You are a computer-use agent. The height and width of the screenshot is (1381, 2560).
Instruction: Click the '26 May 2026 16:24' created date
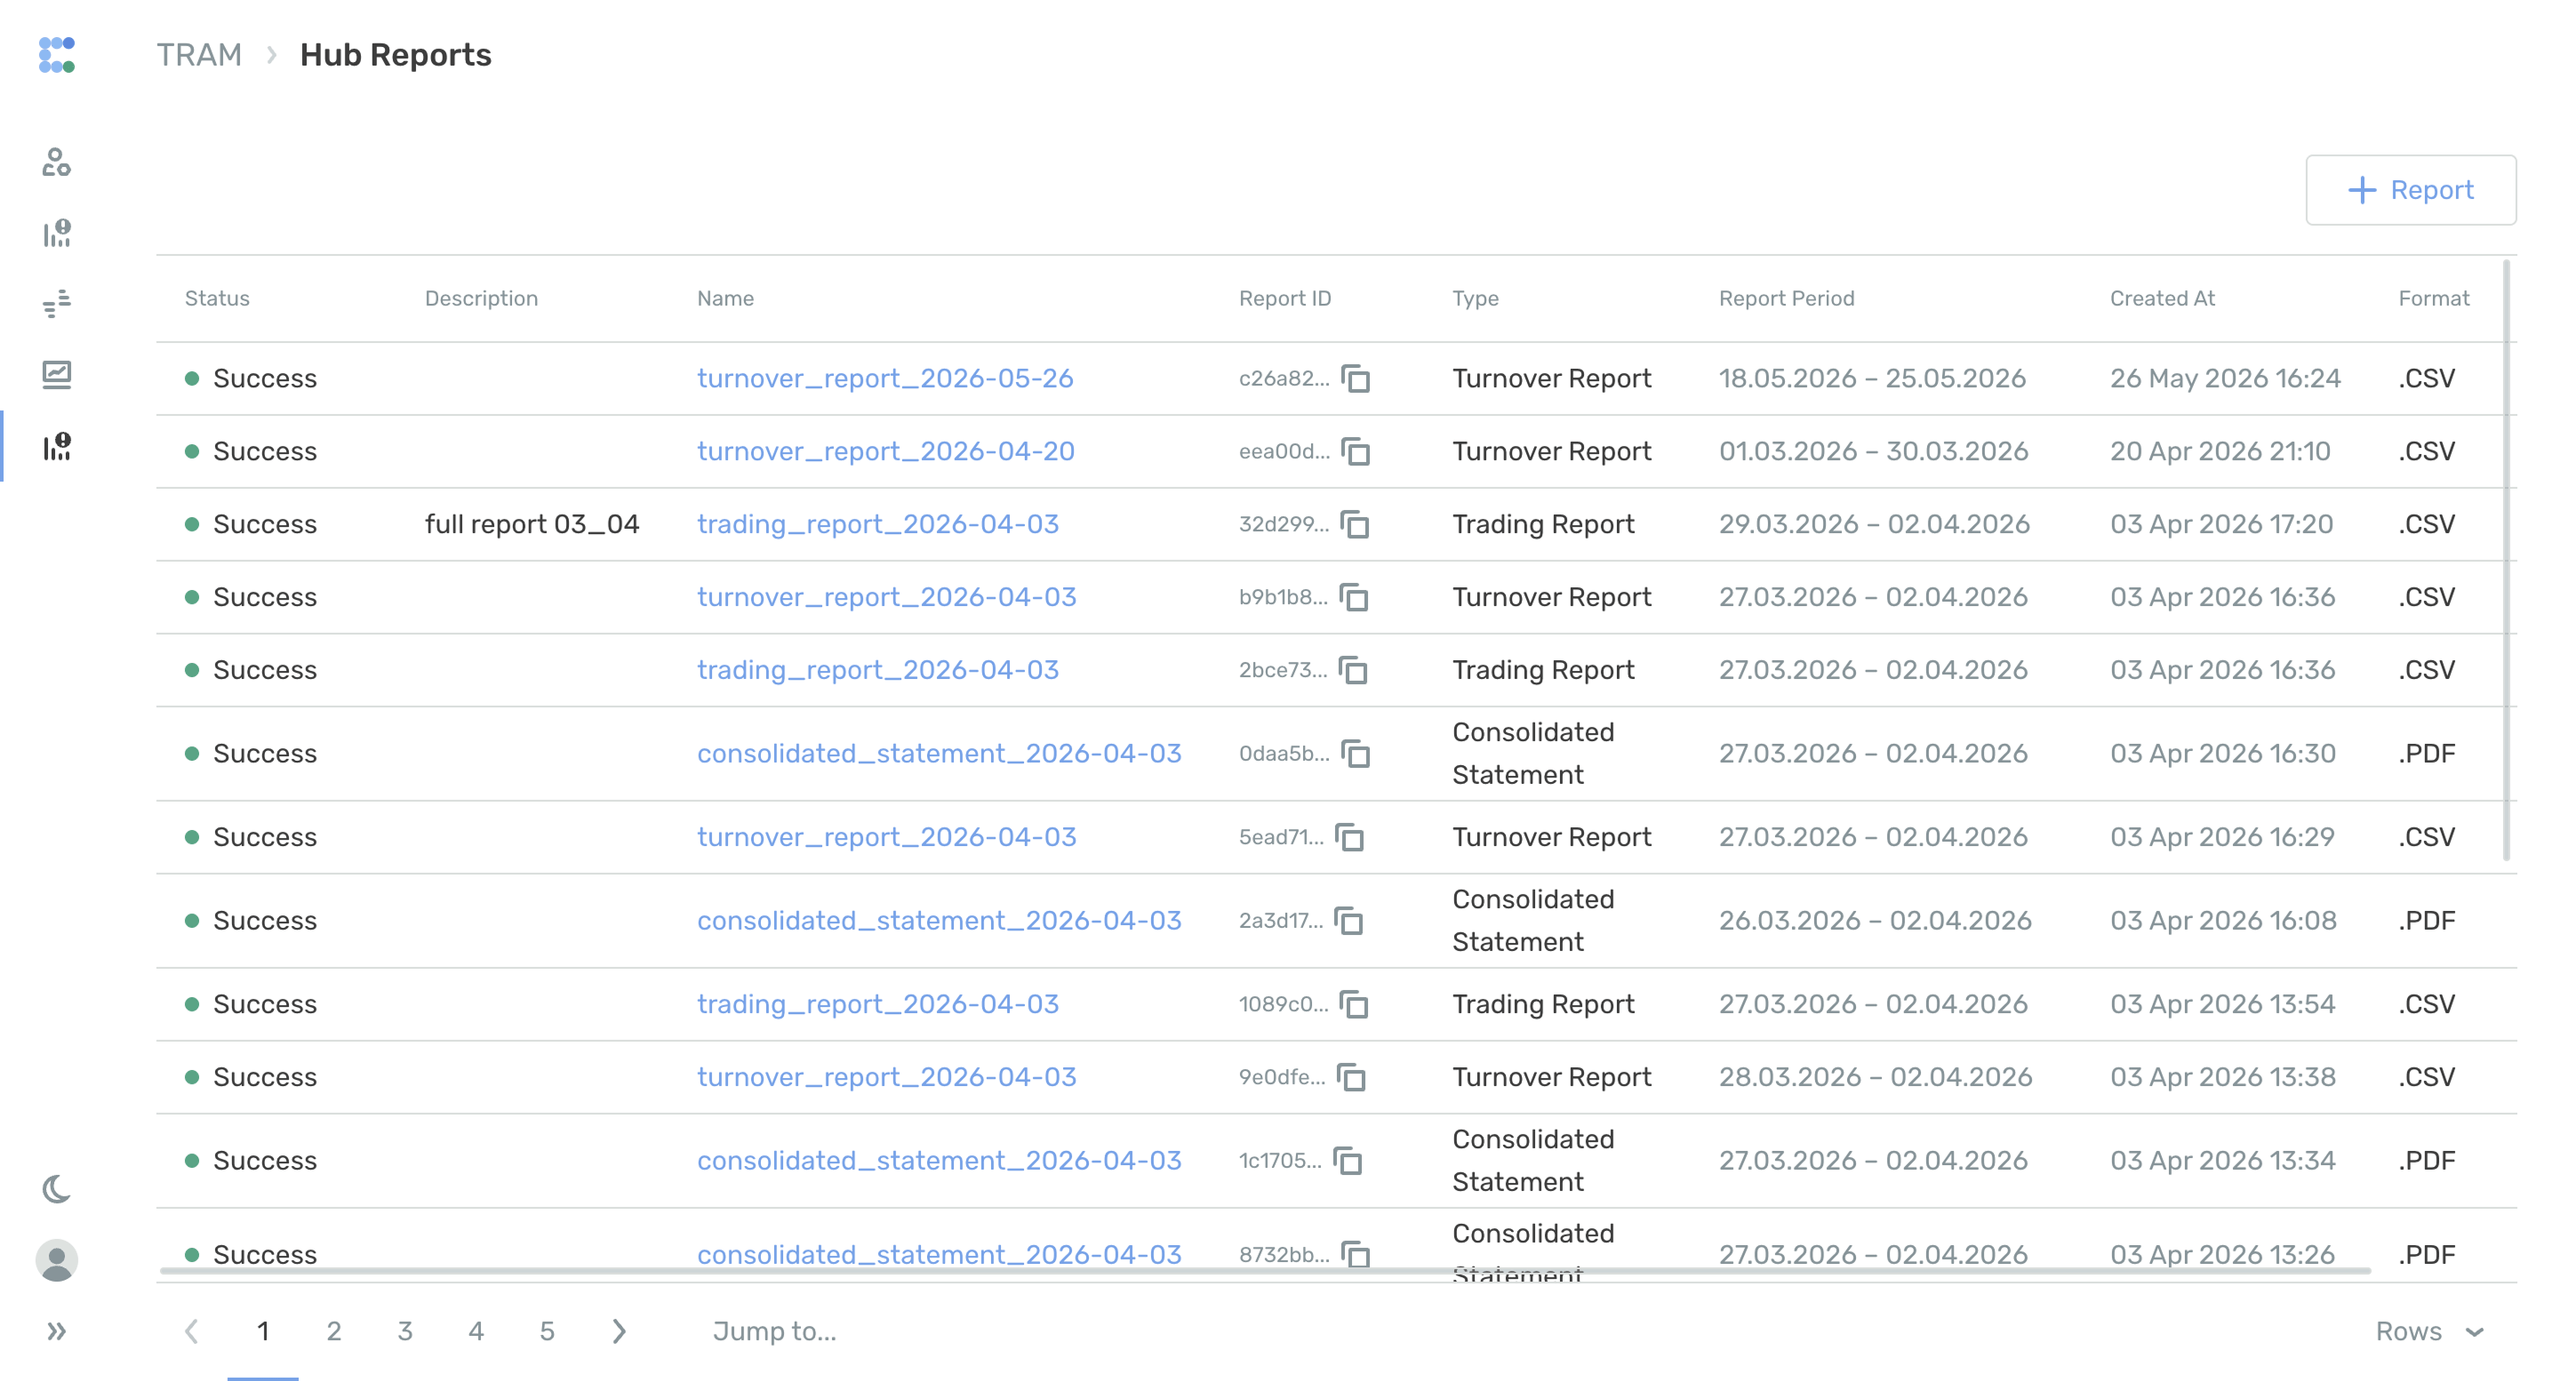coord(2225,378)
